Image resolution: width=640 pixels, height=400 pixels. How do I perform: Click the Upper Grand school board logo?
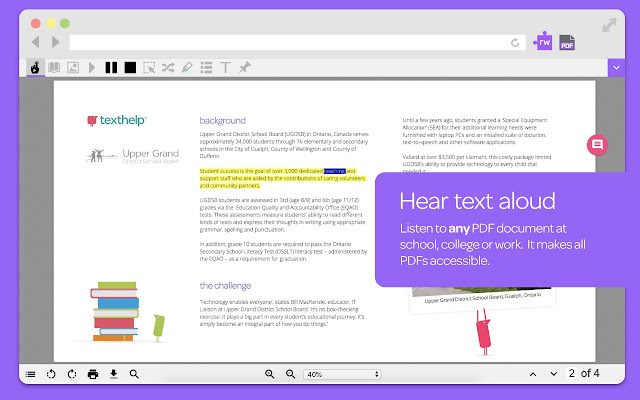coord(133,156)
